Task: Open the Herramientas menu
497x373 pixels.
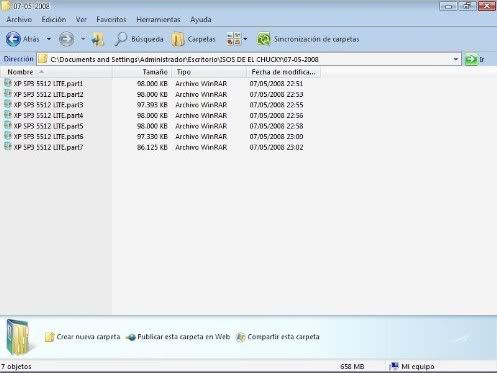Action: (158, 20)
